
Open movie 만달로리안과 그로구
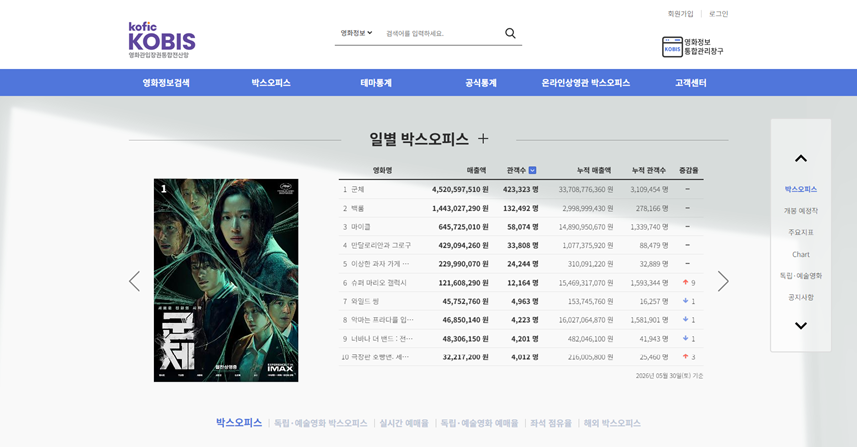pos(381,245)
